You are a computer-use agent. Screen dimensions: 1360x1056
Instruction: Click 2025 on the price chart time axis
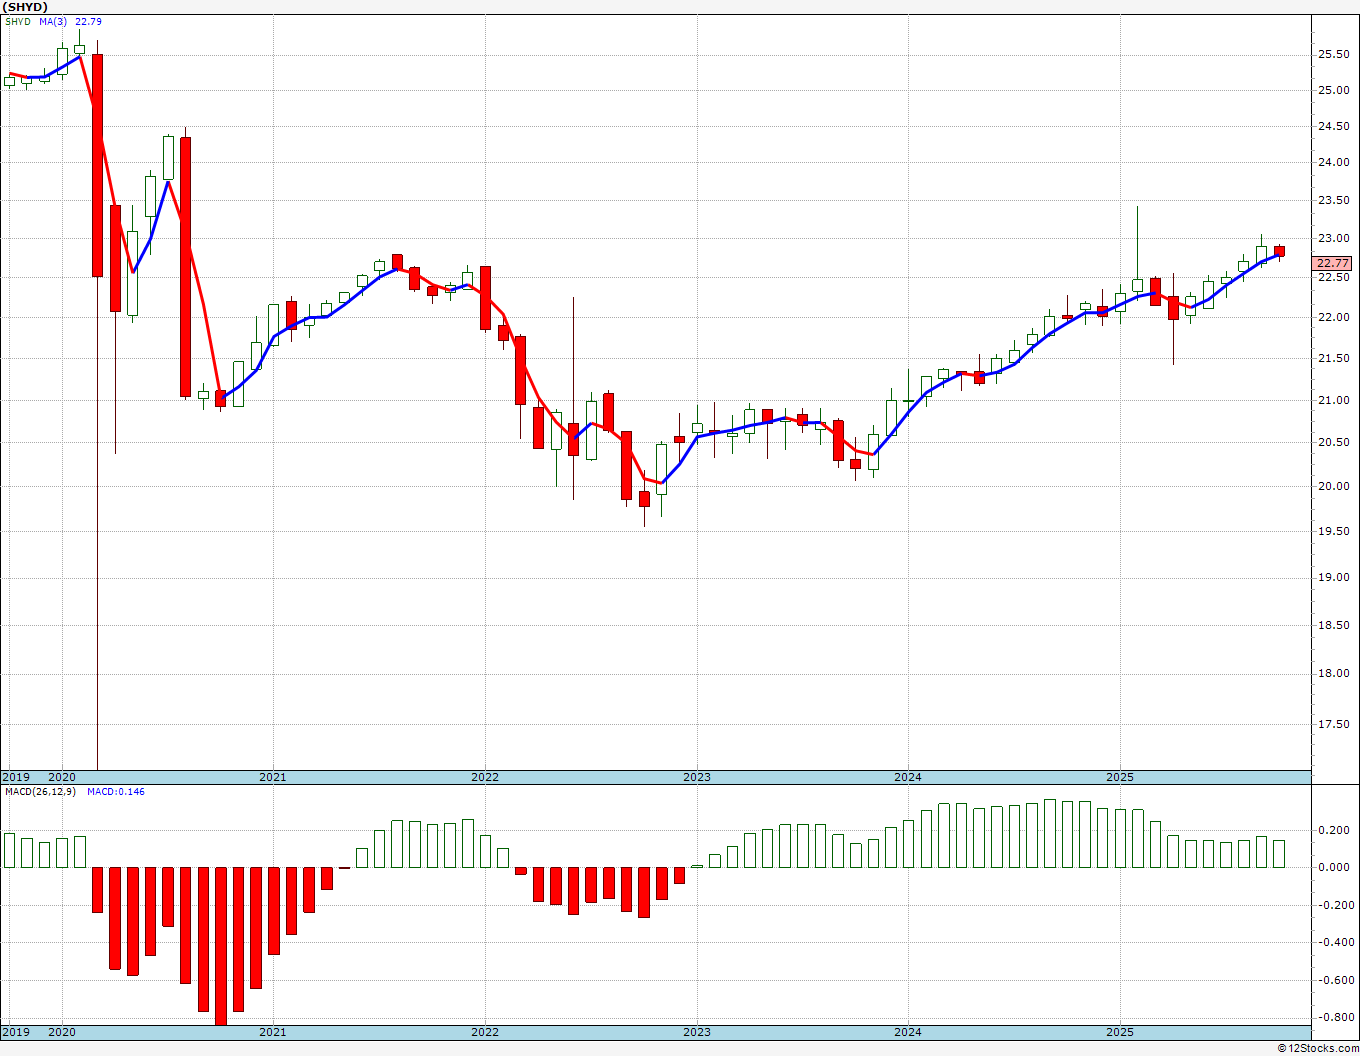click(1120, 777)
